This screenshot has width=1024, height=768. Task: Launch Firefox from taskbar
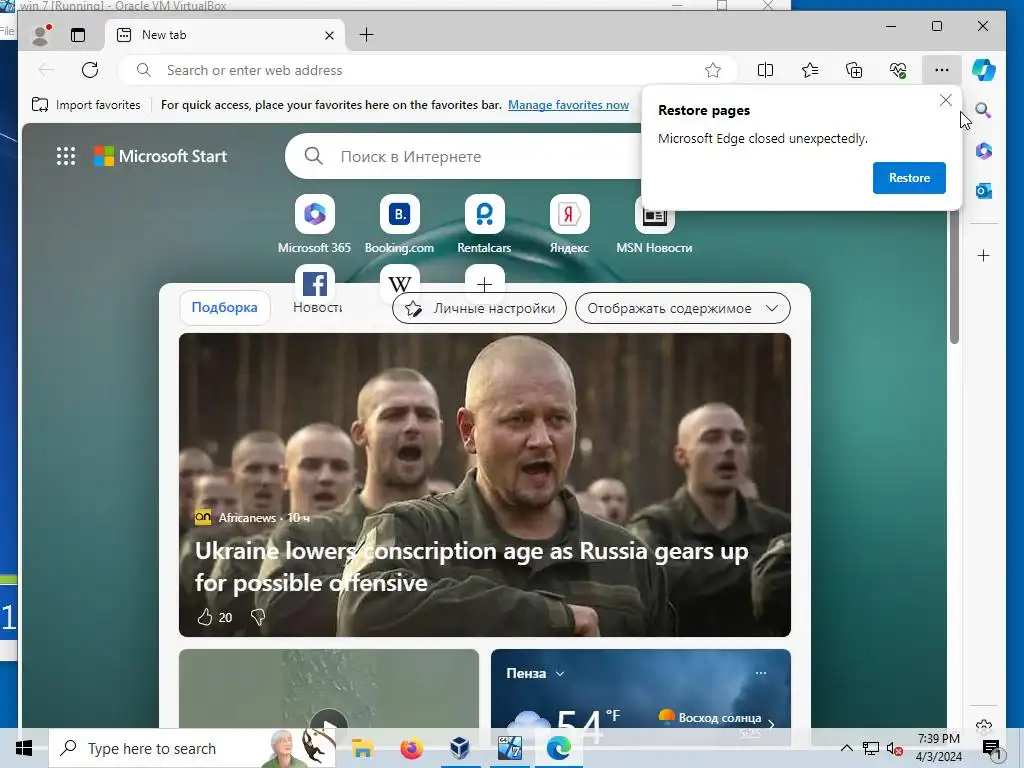411,748
